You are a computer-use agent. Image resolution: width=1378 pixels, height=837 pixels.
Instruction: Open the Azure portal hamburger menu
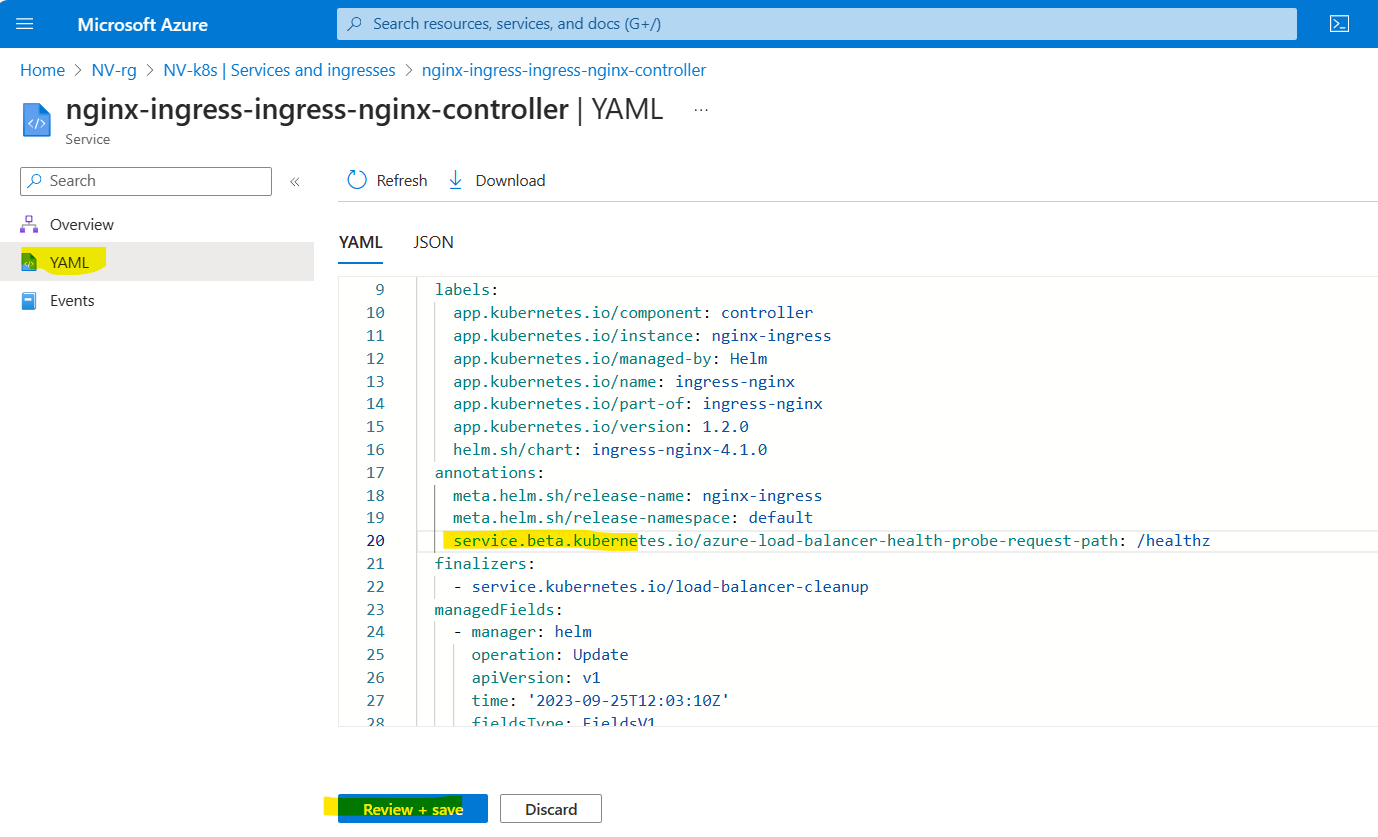pyautogui.click(x=25, y=24)
